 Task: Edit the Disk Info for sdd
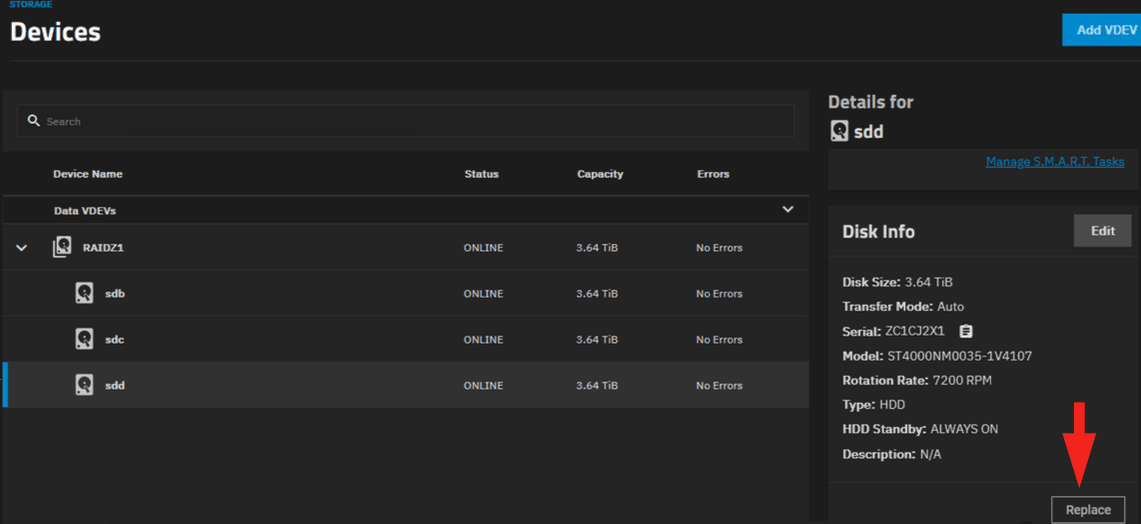pyautogui.click(x=1102, y=231)
